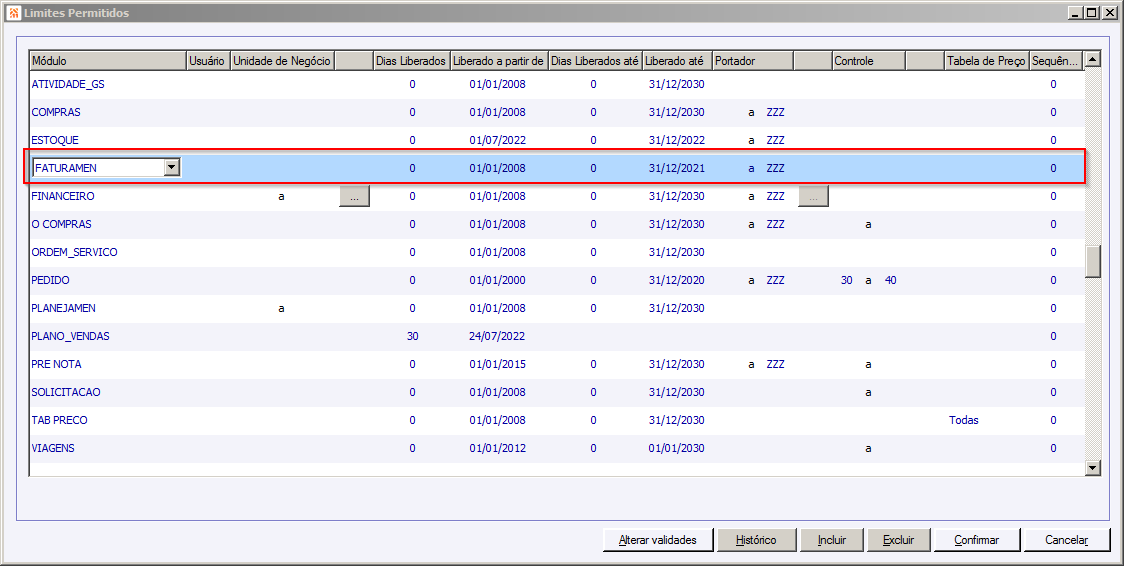
Task: Click Controle value 40 in PEDIDO row
Action: [890, 280]
